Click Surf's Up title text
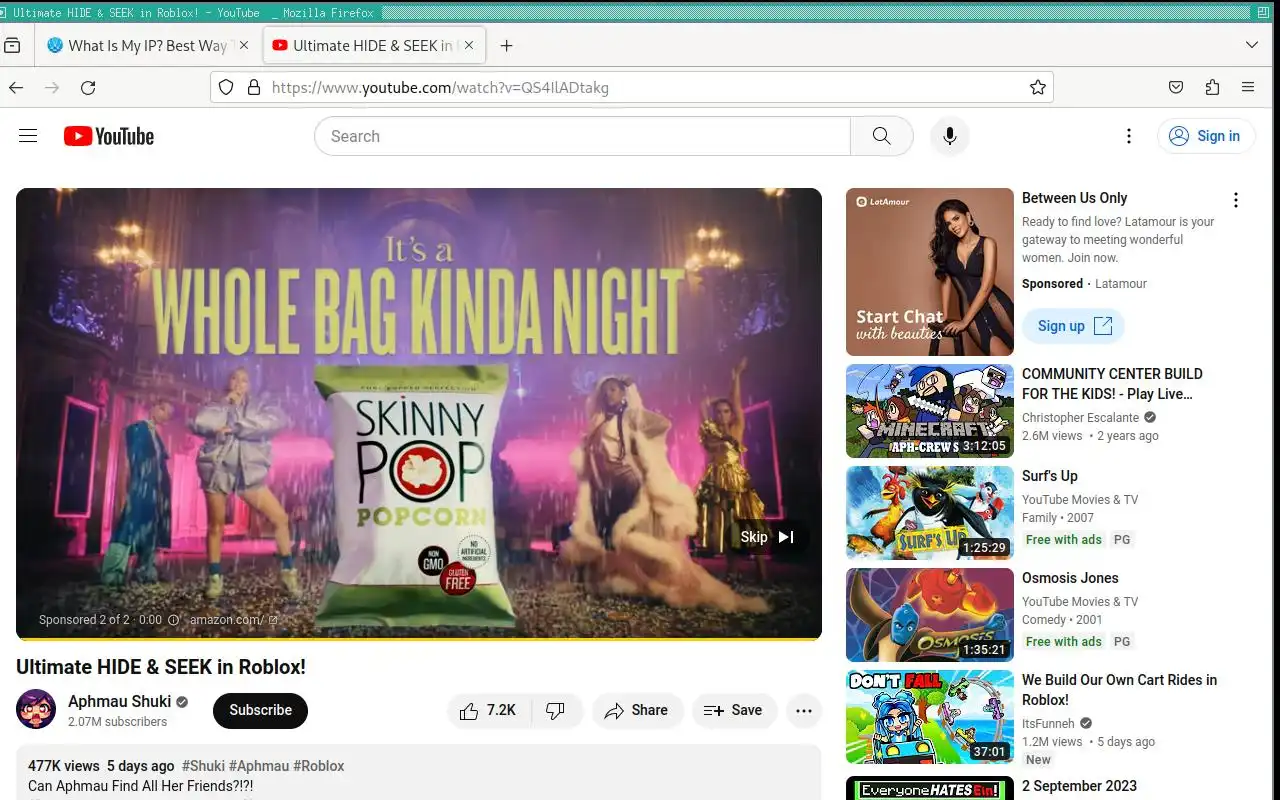The width and height of the screenshot is (1280, 800). 1050,476
